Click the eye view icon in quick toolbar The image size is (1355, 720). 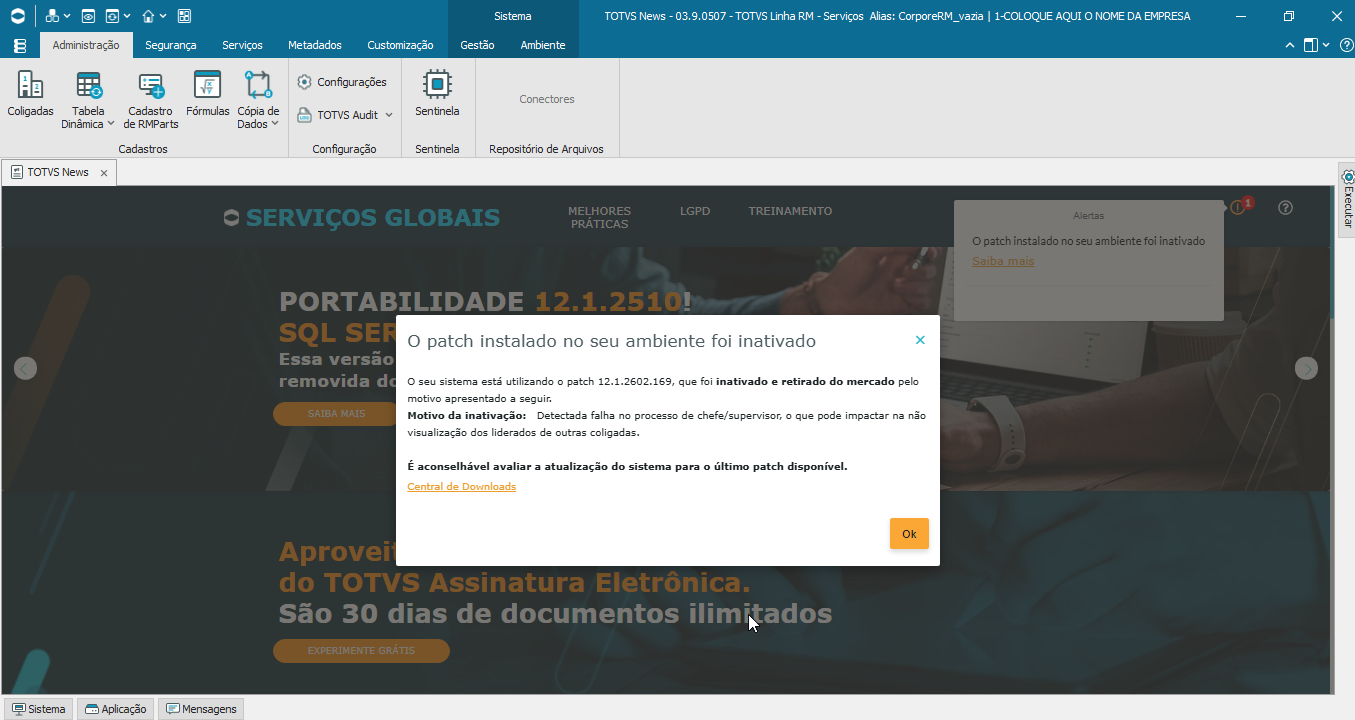pyautogui.click(x=88, y=16)
